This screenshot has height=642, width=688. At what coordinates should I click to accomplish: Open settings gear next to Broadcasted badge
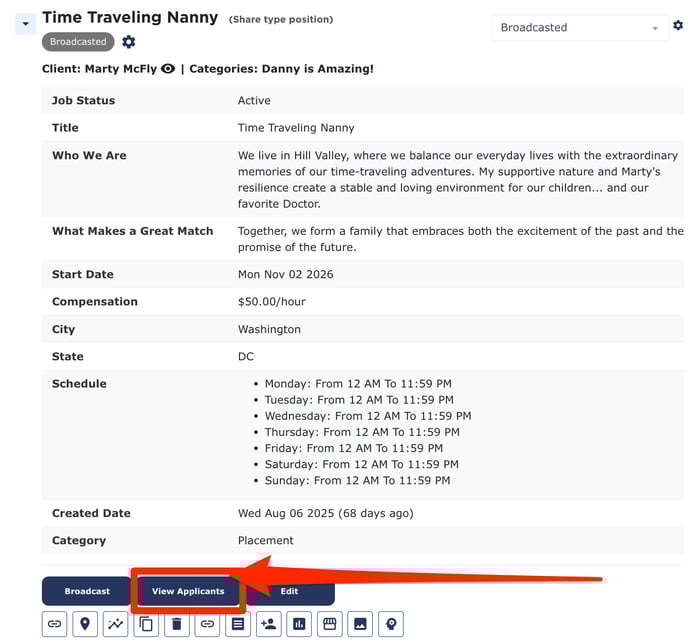129,42
